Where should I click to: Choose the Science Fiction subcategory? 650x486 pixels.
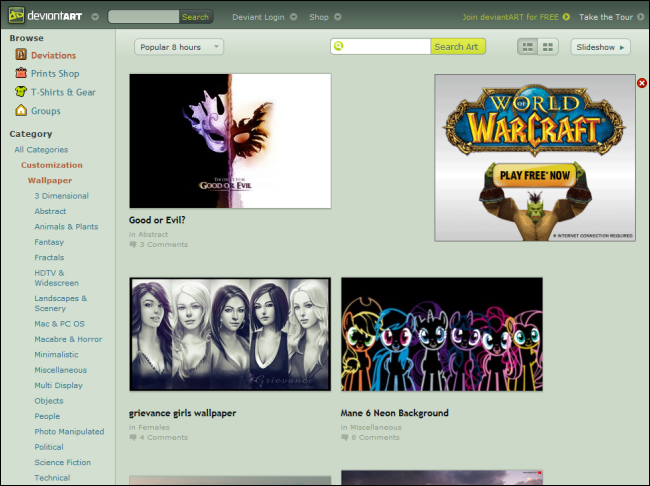point(62,462)
